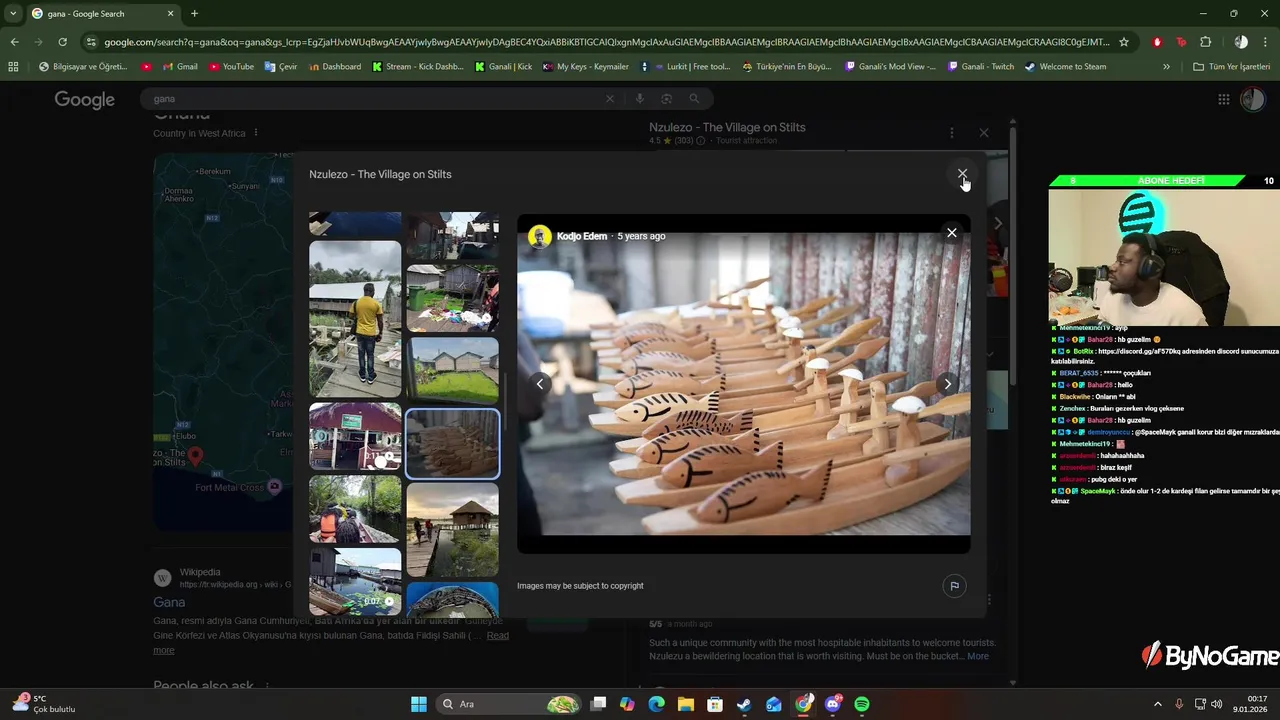The image size is (1280, 720).
Task: Open Chrome extensions puzzle menu
Action: 1205,42
